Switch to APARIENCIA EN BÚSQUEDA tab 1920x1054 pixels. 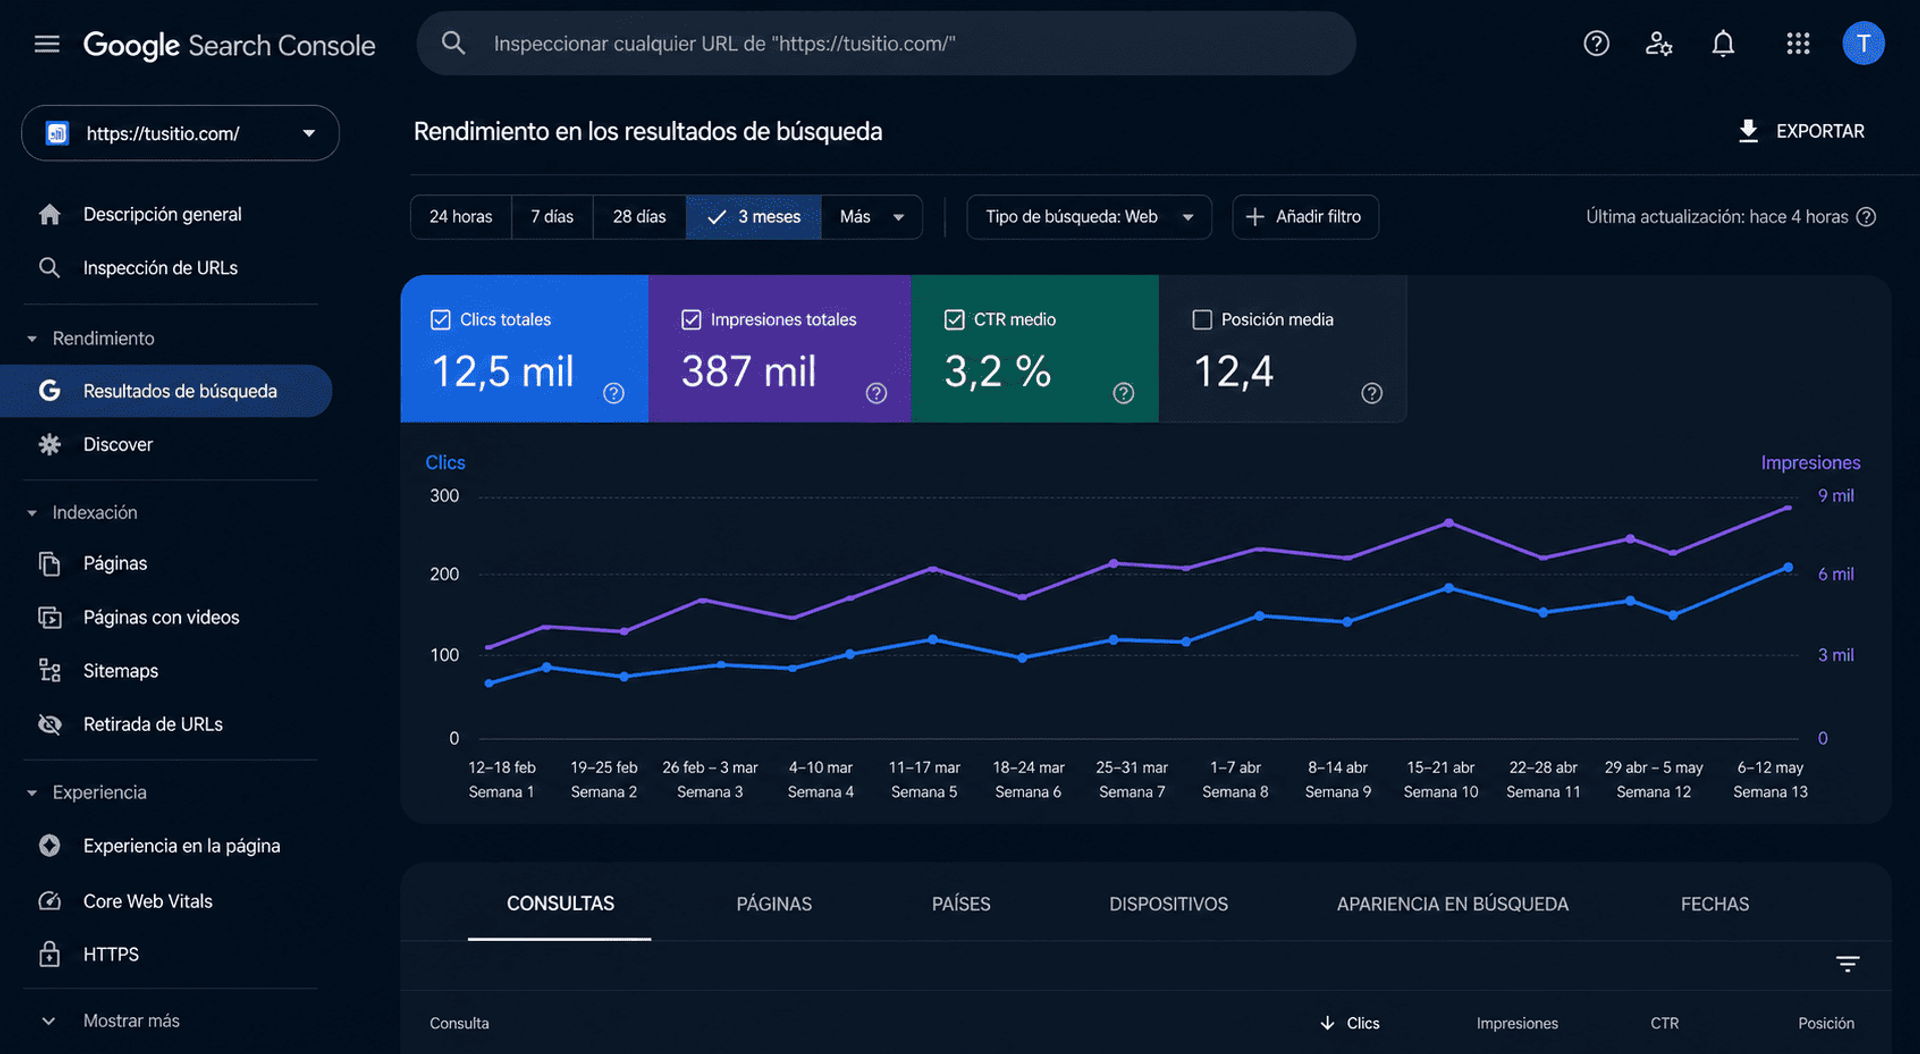click(1452, 904)
